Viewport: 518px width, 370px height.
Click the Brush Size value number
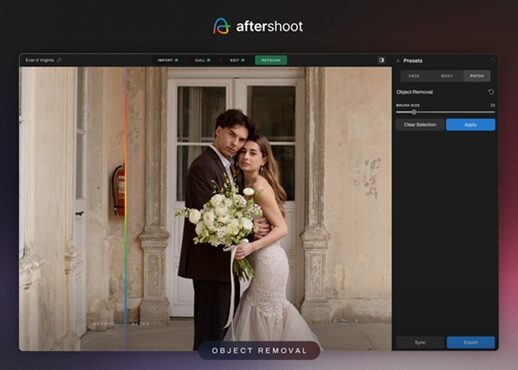[x=492, y=105]
